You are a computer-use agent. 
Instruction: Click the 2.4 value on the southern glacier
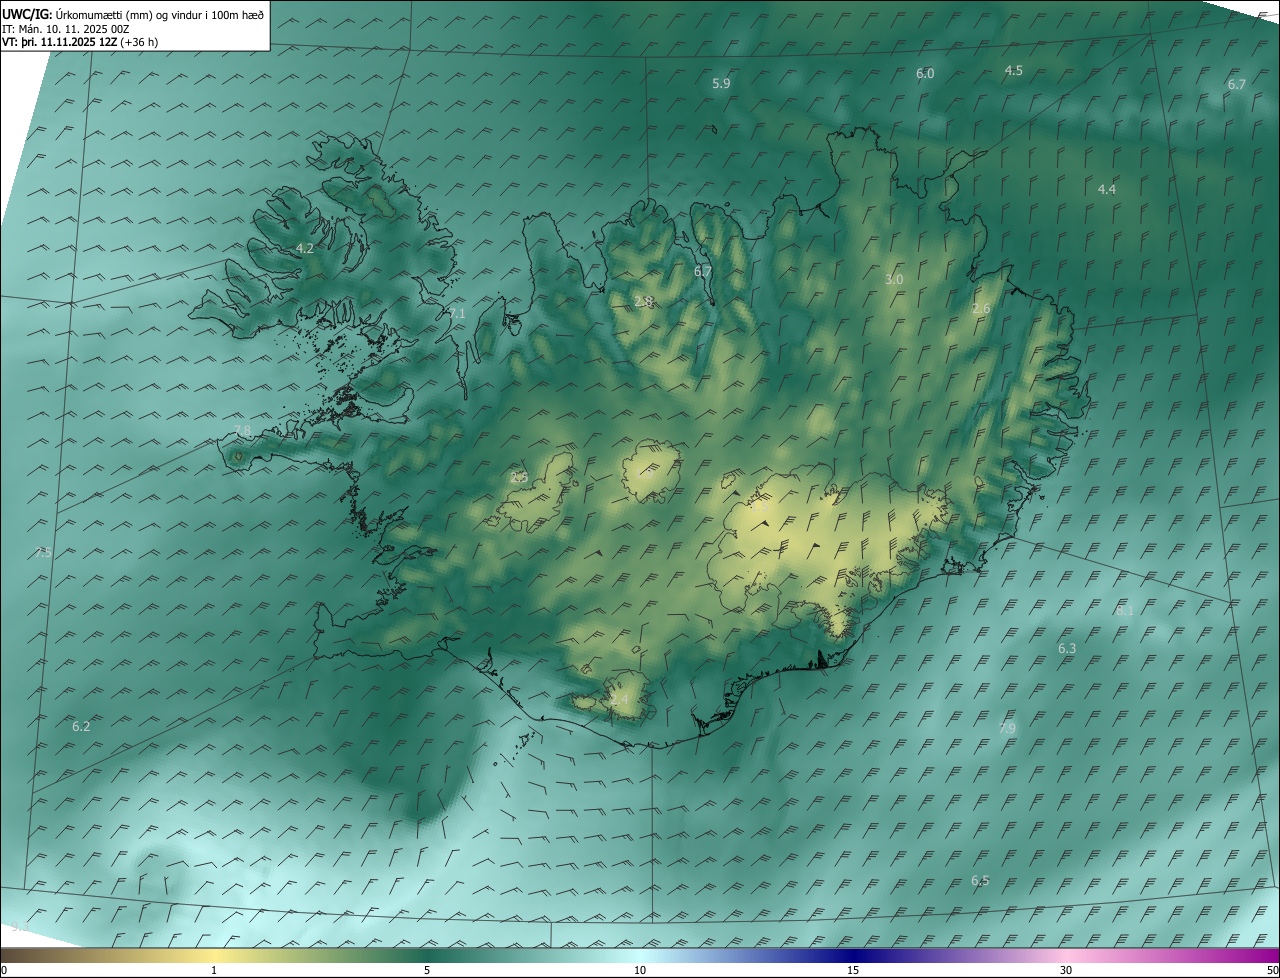point(621,700)
